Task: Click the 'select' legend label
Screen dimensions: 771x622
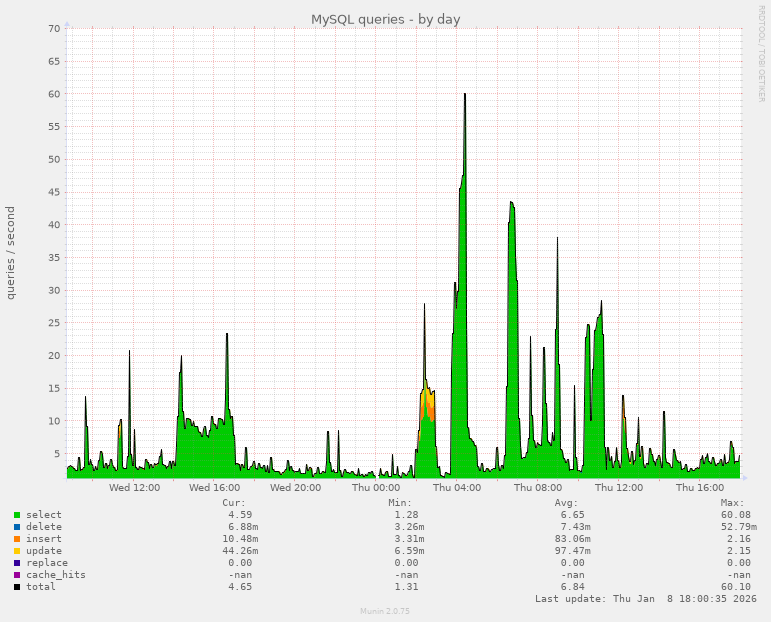Action: point(44,515)
